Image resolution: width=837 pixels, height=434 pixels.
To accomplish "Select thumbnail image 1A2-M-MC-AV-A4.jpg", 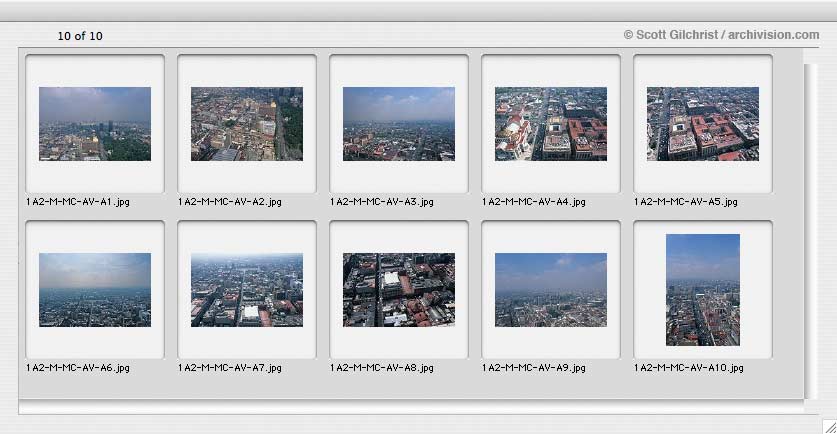I will (551, 124).
